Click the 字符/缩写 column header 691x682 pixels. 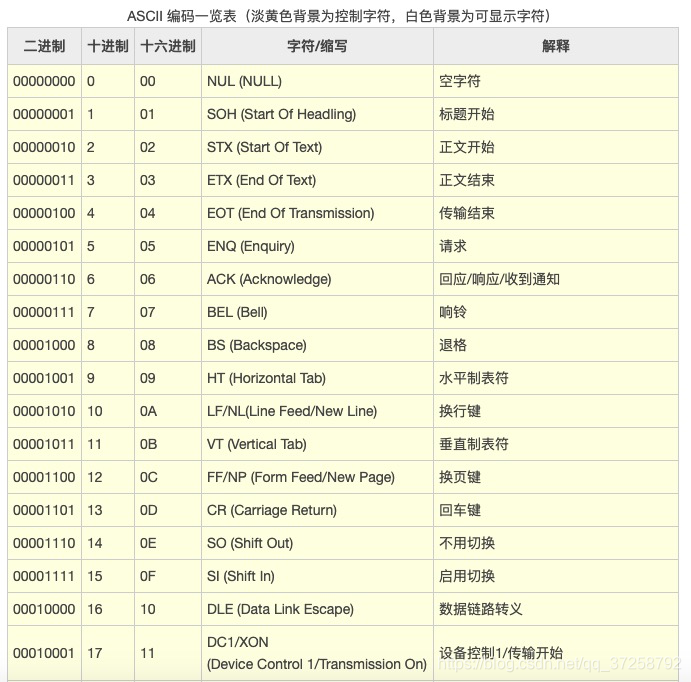click(x=317, y=46)
